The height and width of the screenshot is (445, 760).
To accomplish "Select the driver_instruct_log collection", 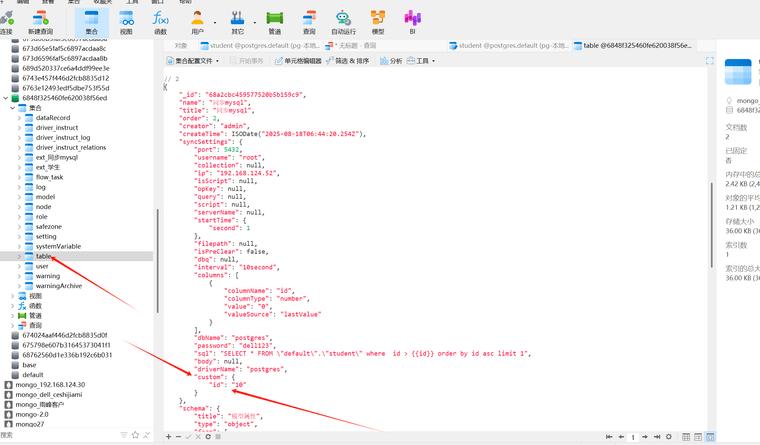I will pos(63,138).
